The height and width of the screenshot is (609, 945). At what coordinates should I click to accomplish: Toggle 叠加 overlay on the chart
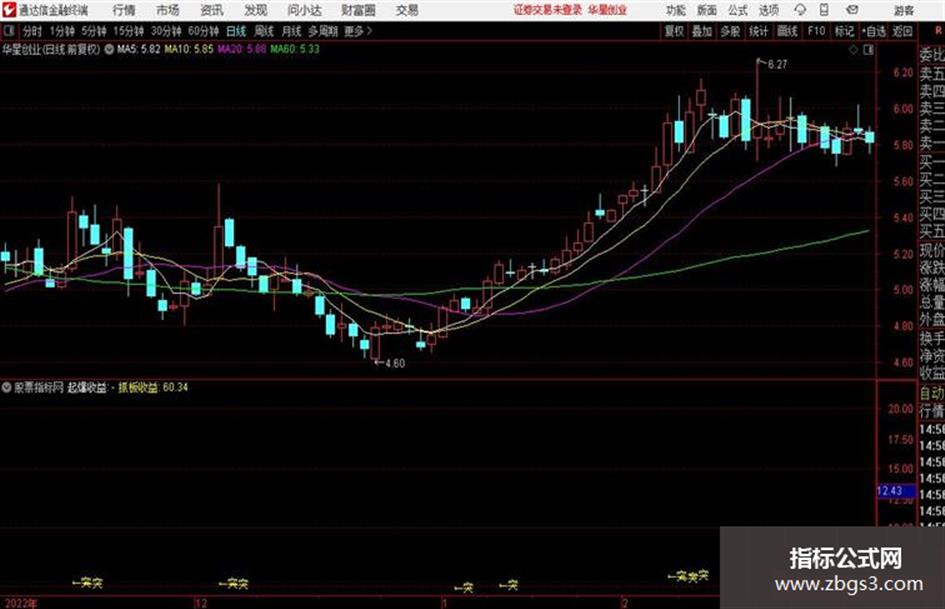(x=702, y=31)
